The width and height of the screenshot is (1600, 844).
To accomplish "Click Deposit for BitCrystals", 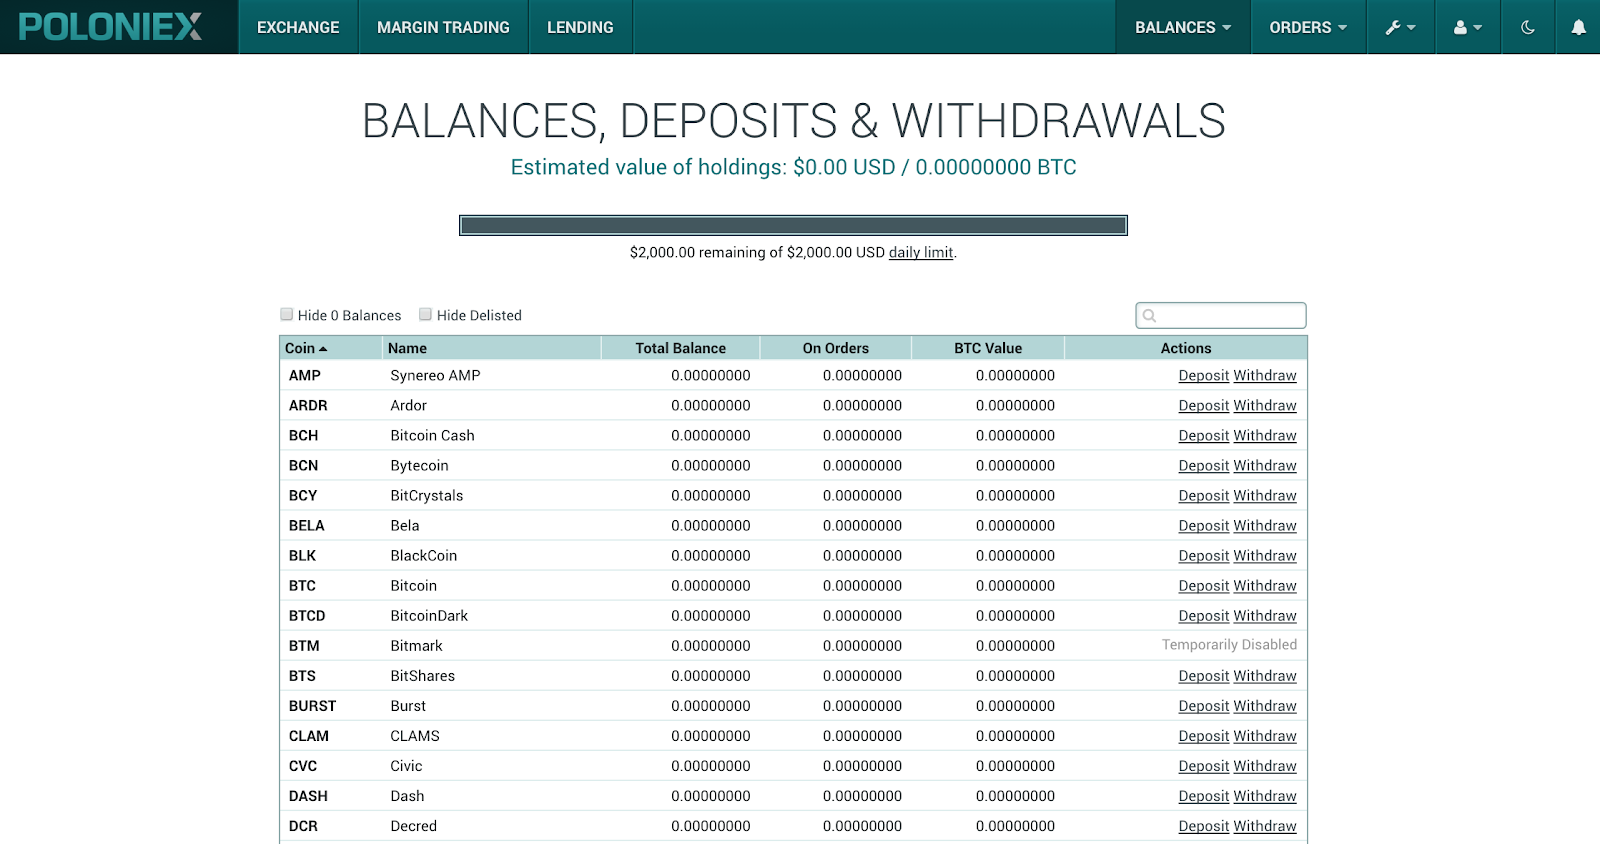I will (x=1203, y=495).
